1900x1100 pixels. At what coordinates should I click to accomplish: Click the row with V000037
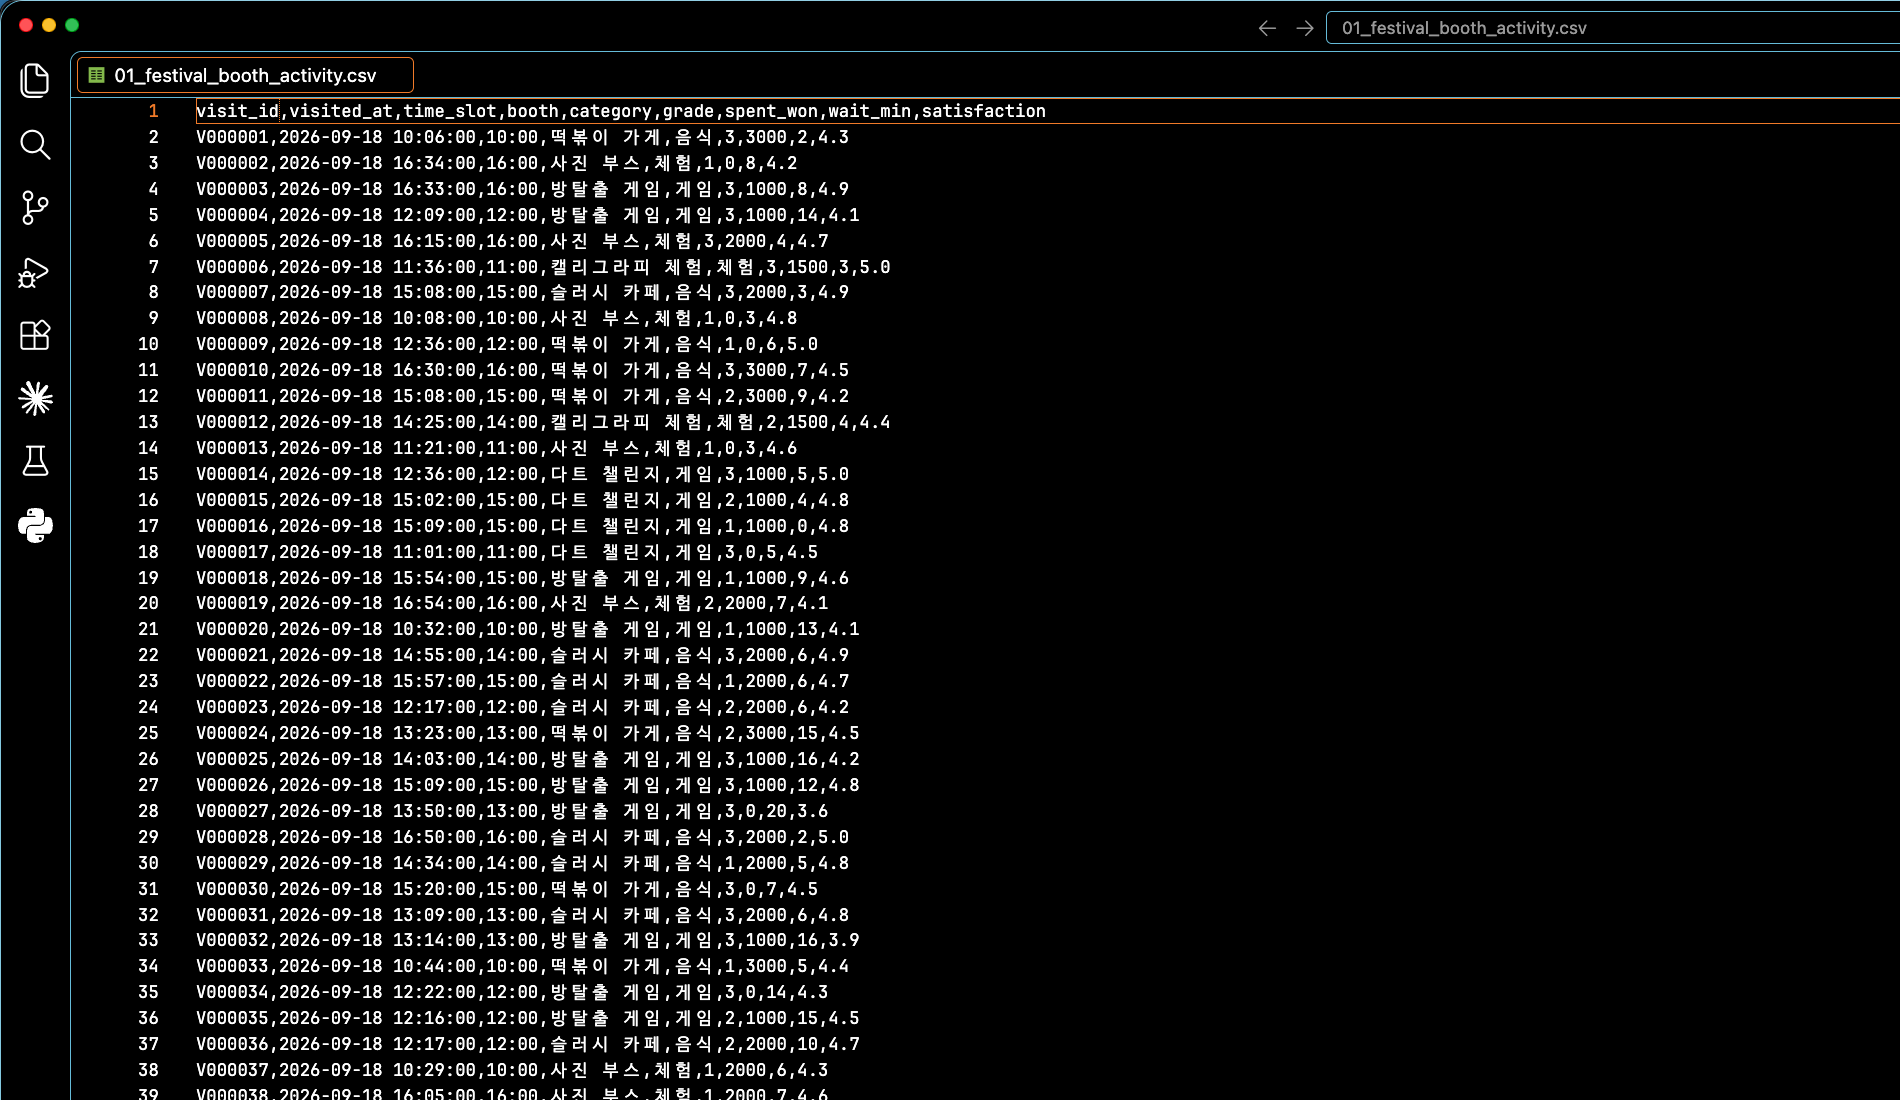pos(512,1070)
